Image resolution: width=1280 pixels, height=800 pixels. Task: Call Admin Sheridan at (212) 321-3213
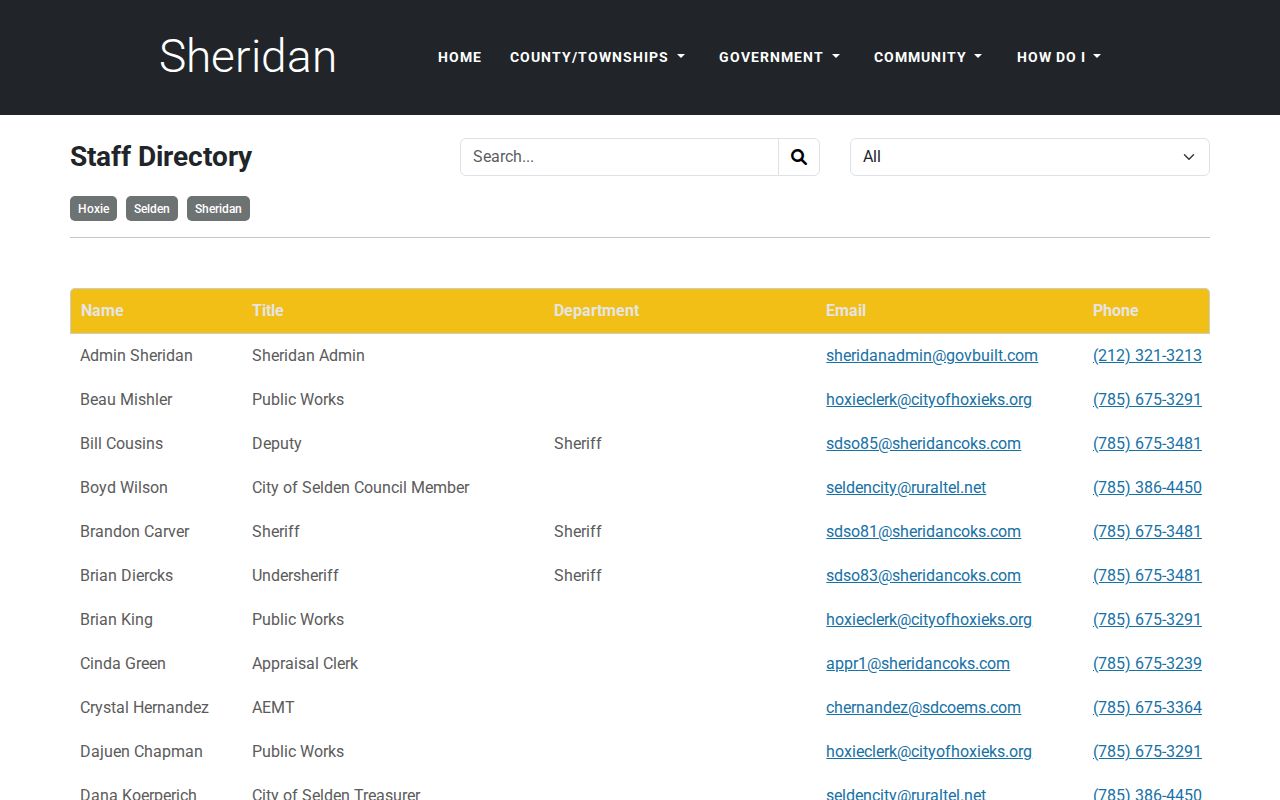click(1147, 355)
